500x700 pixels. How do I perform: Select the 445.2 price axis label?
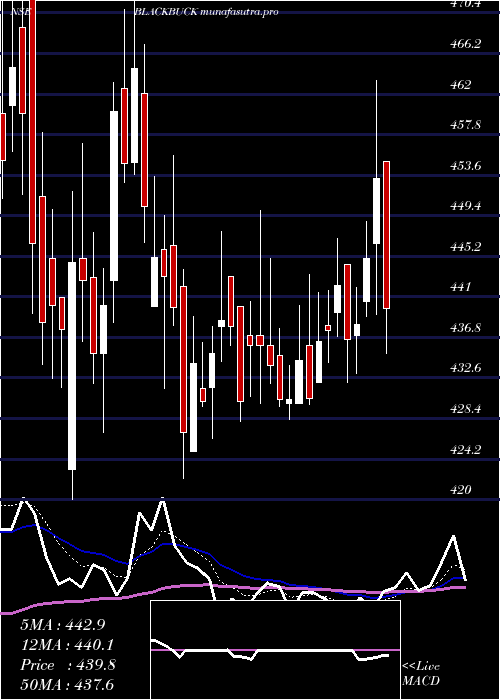[x=465, y=247]
